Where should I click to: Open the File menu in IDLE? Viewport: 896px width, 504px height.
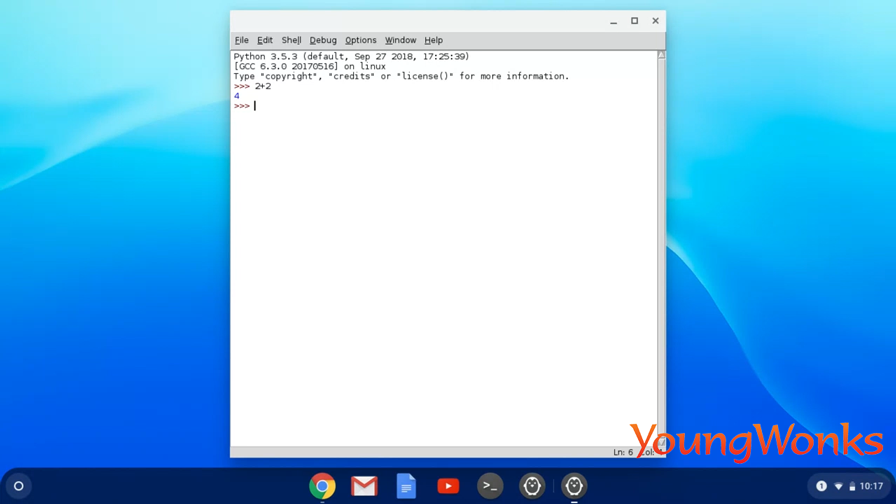241,40
